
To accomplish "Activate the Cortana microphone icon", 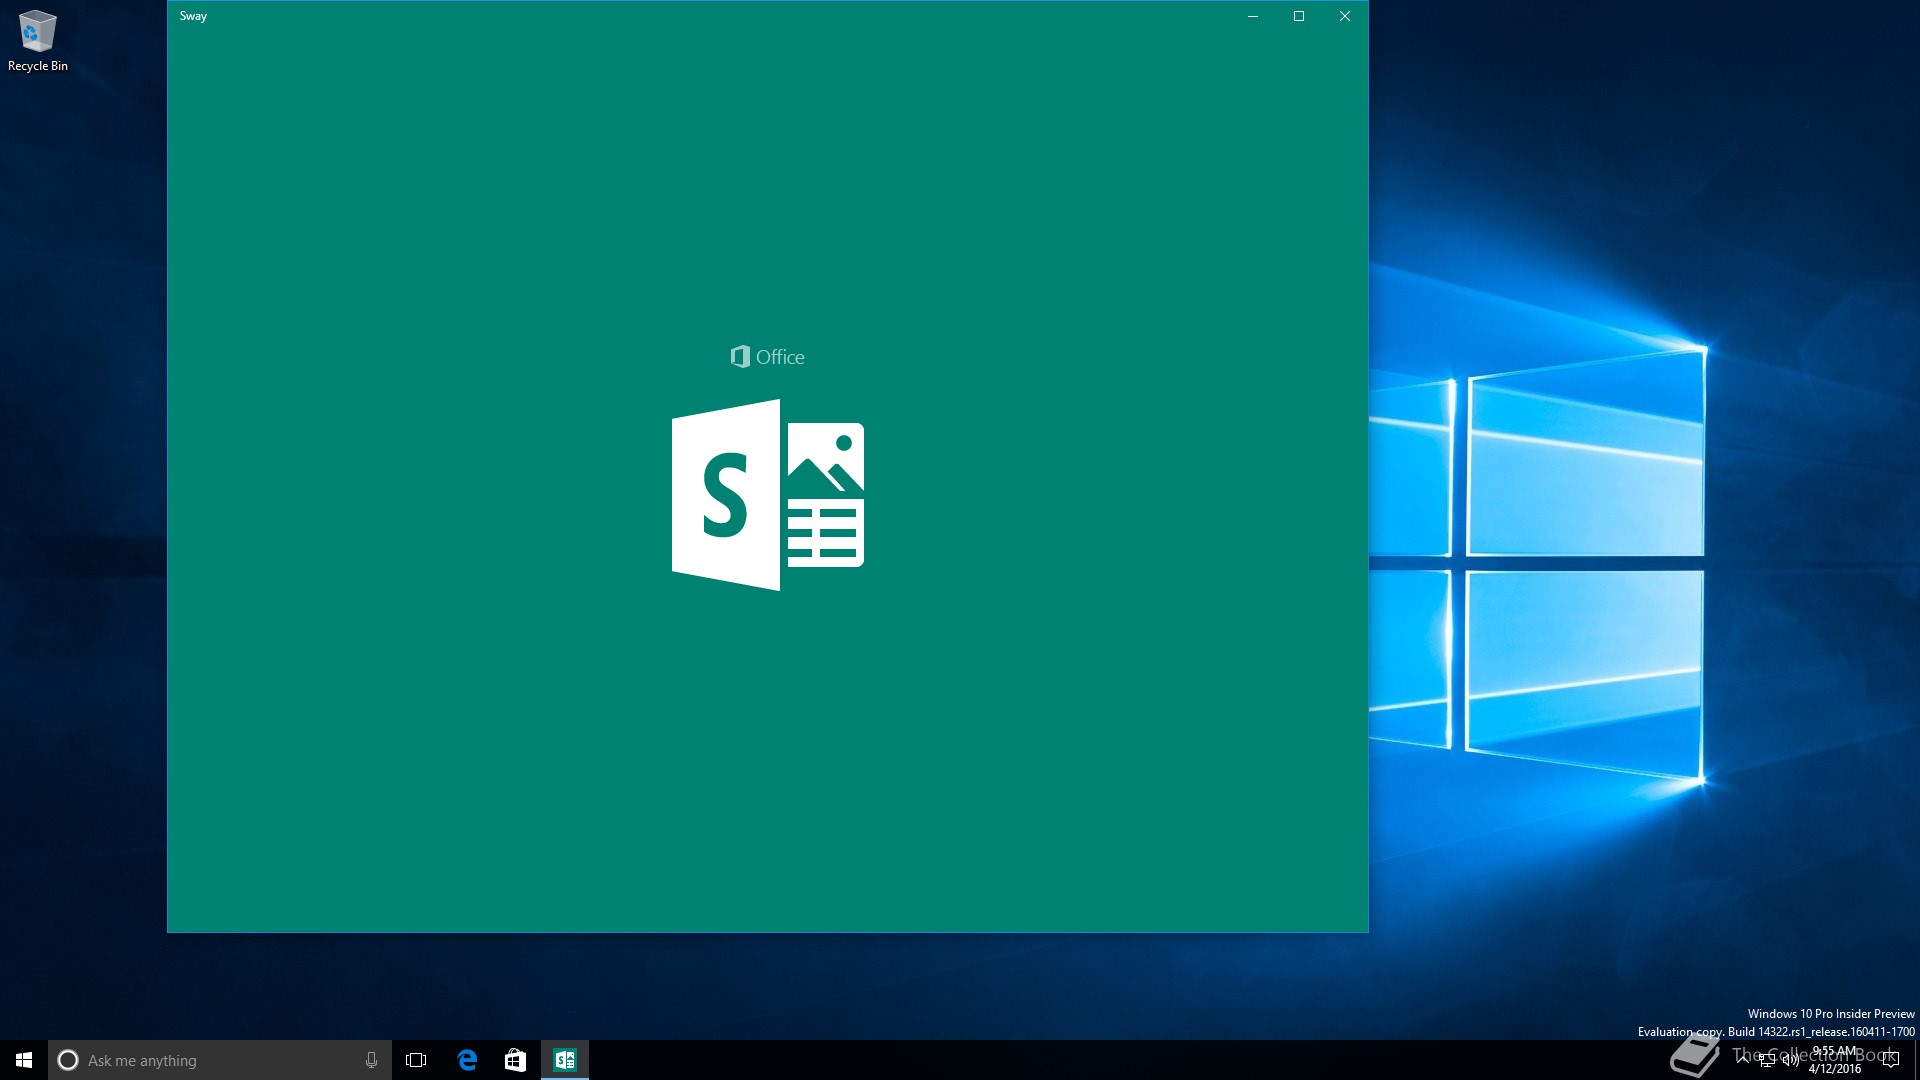I will [x=371, y=1060].
